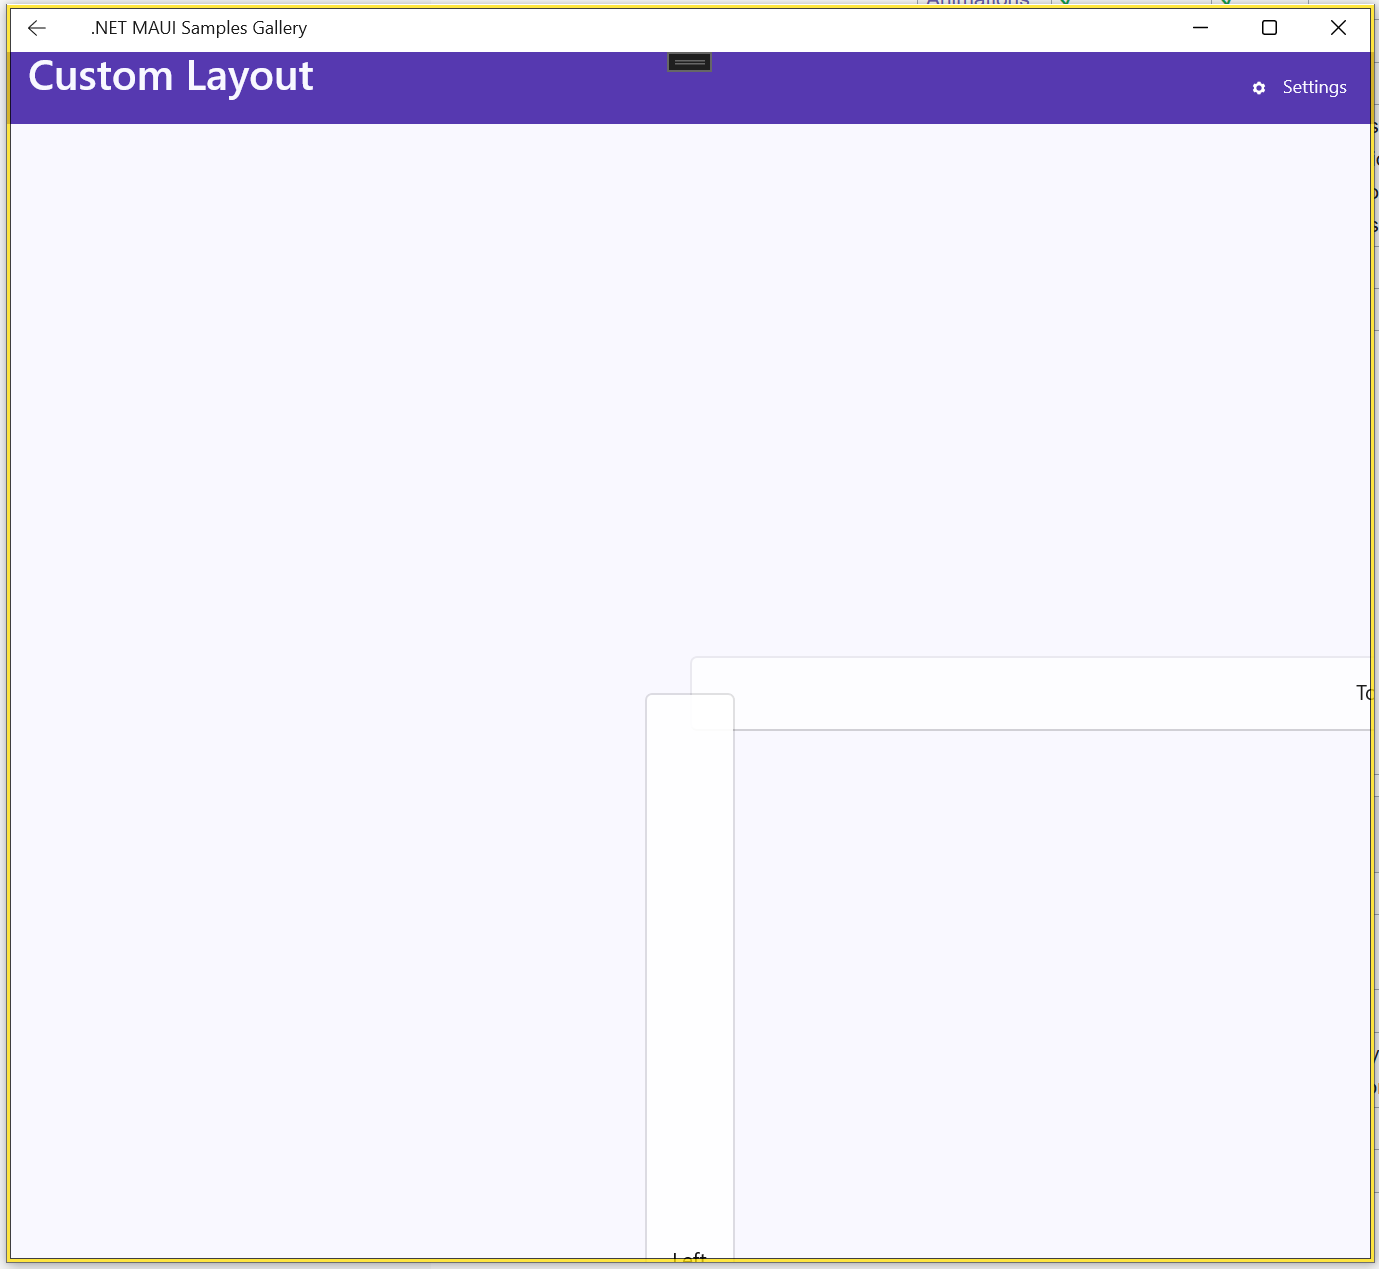Screen dimensions: 1379x1269
Task: Go back using the title bar arrow
Action: [x=37, y=28]
